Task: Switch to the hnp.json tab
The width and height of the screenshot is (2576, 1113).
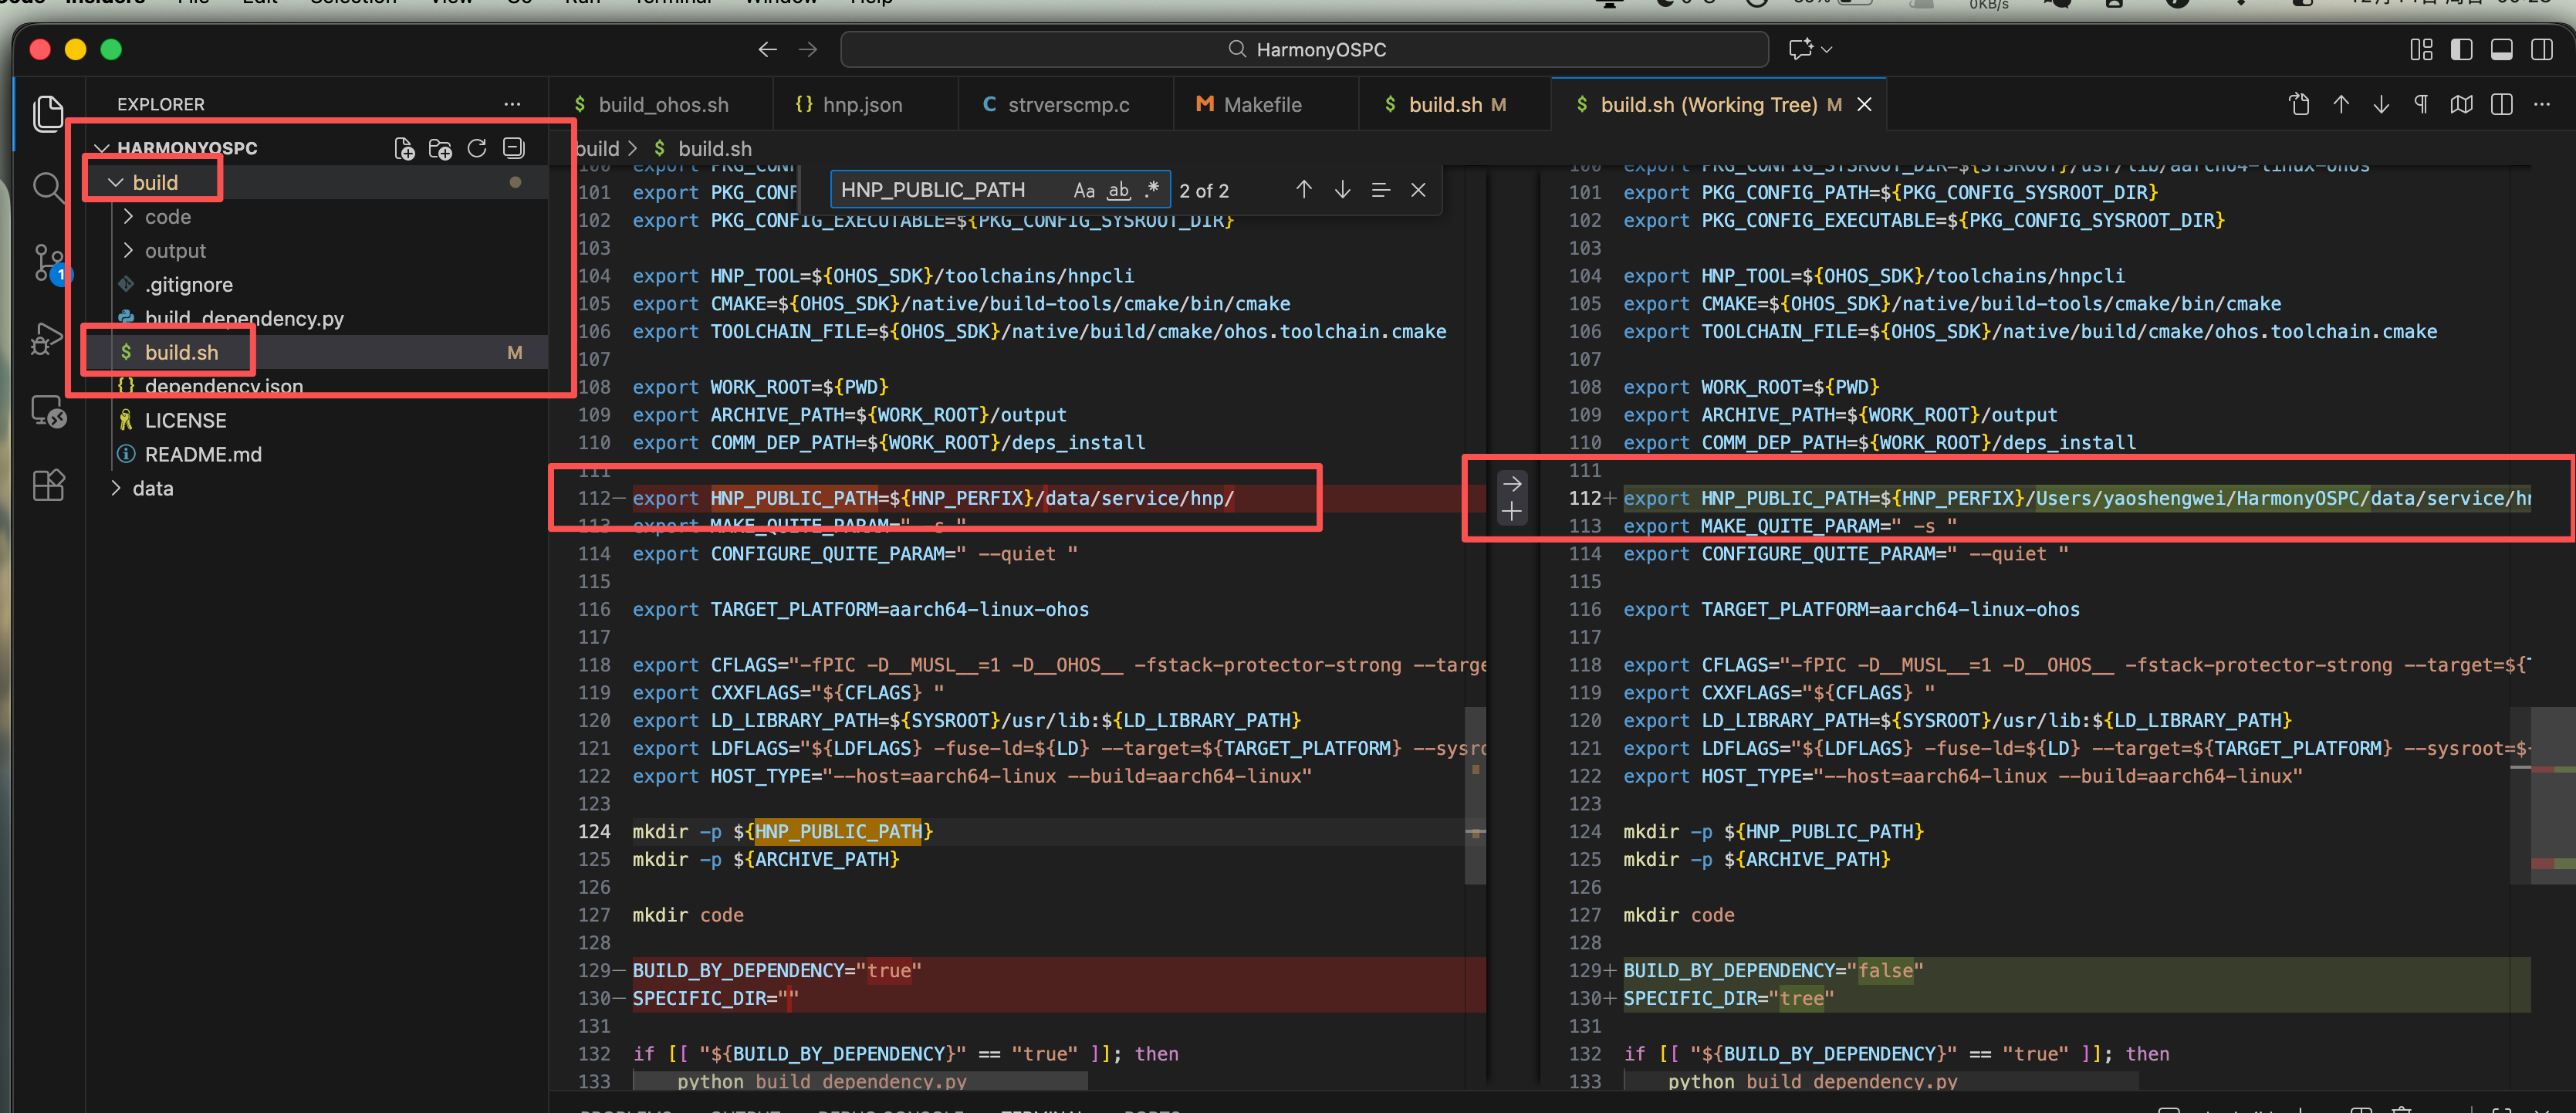Action: (861, 105)
